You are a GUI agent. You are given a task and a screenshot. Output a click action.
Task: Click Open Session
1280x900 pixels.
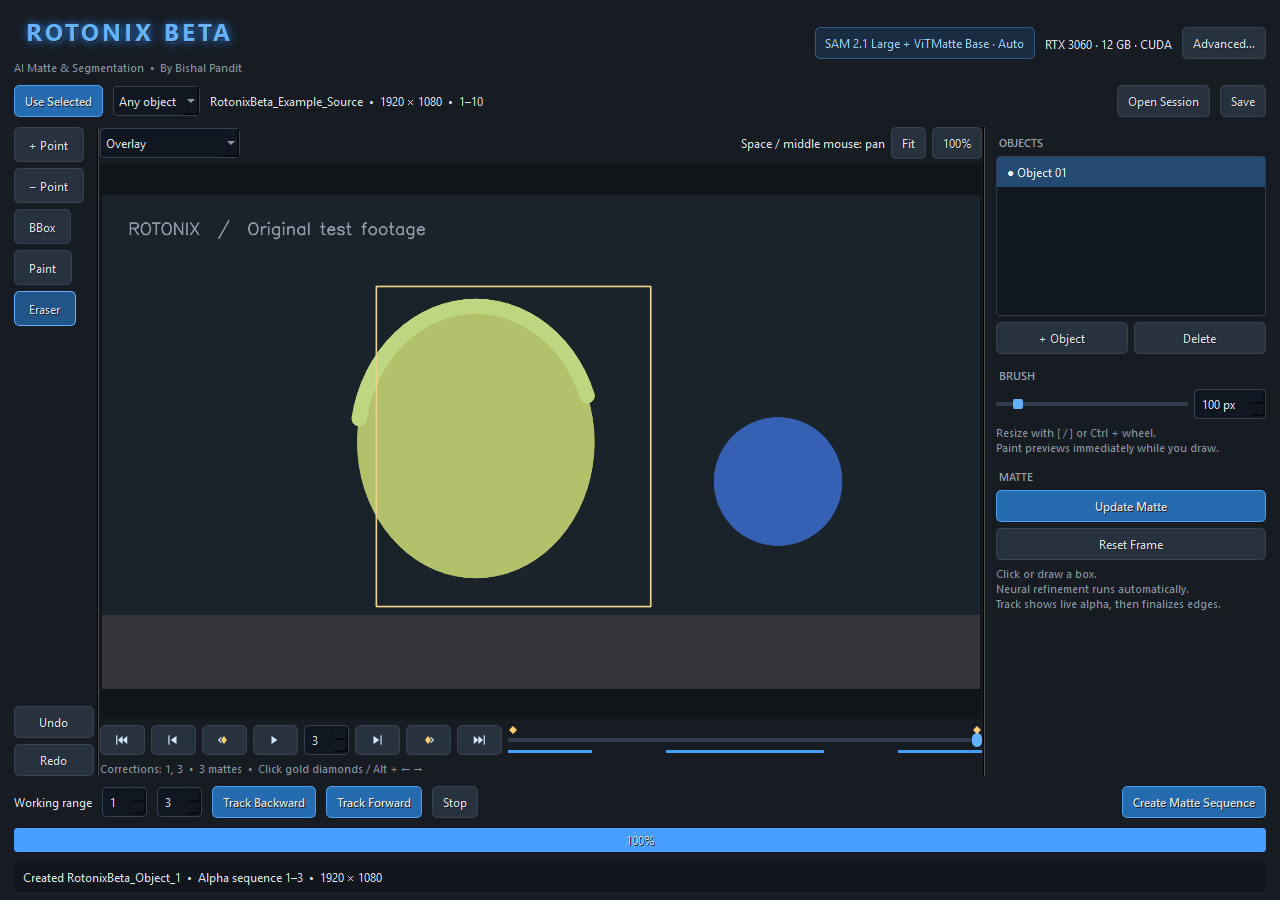coord(1163,102)
